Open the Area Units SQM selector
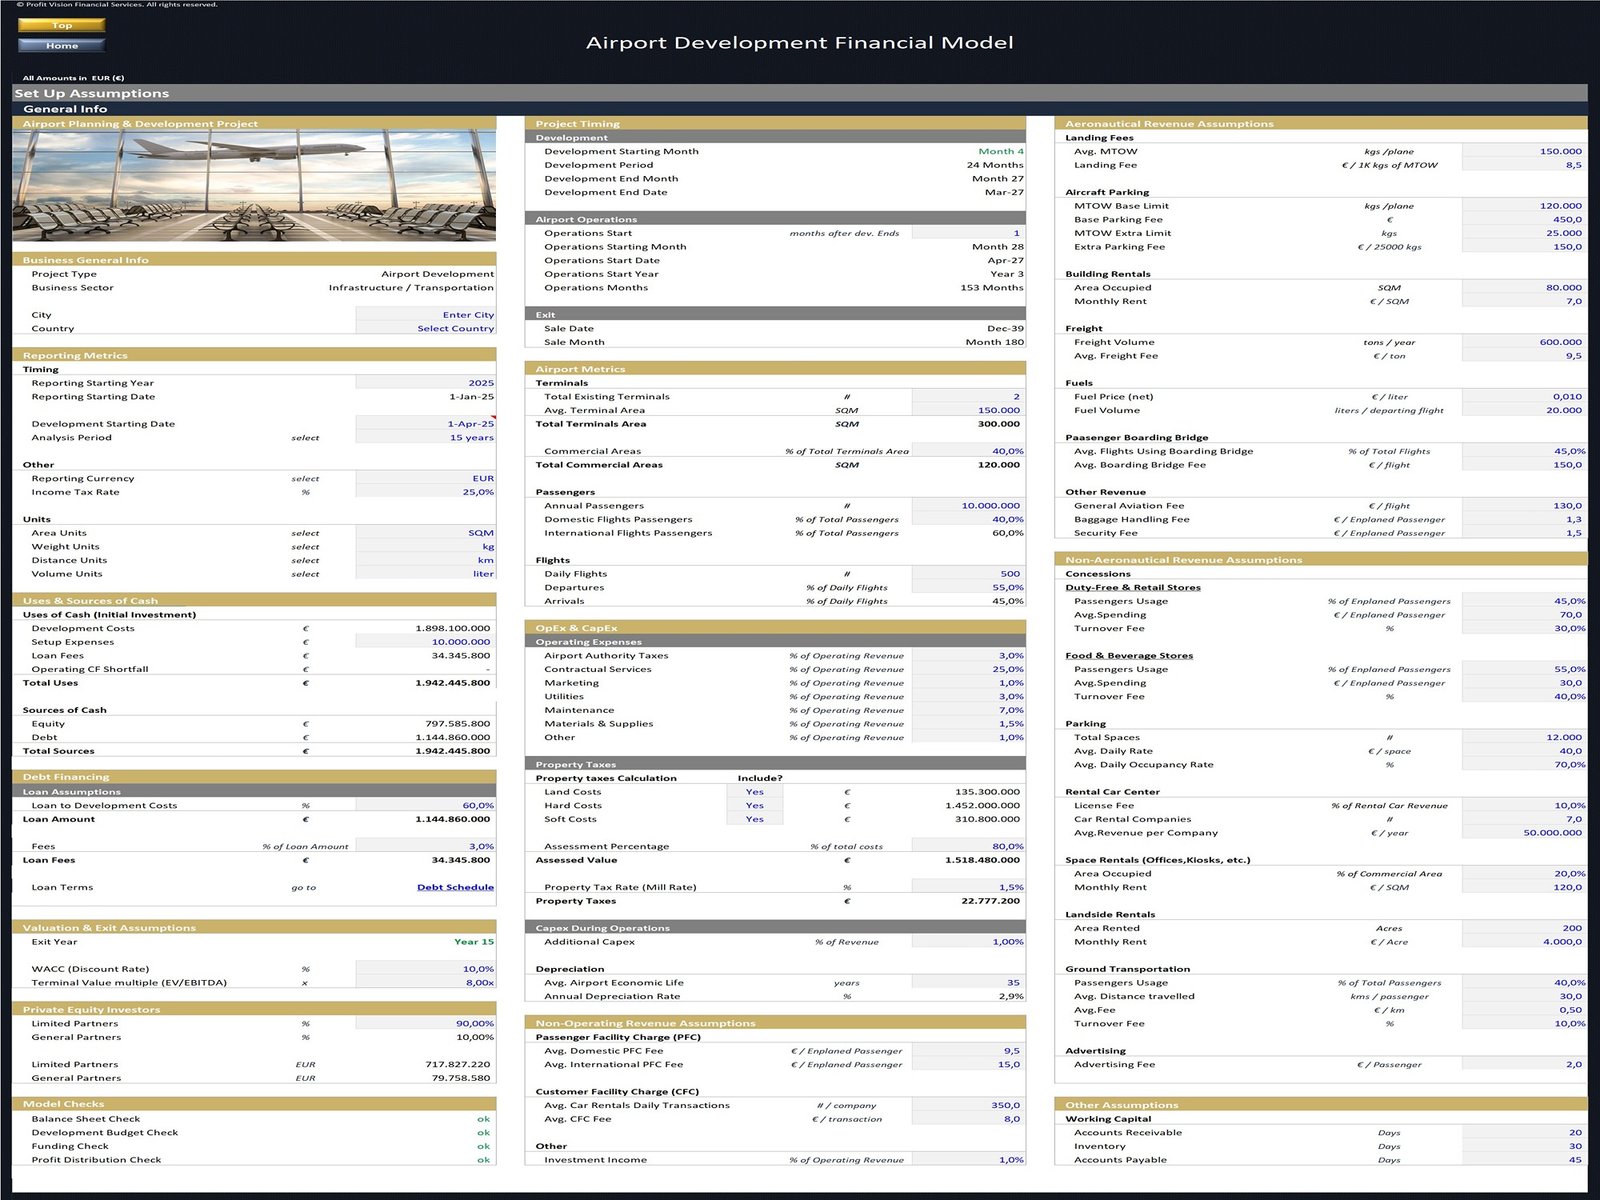The width and height of the screenshot is (1600, 1200). [425, 533]
